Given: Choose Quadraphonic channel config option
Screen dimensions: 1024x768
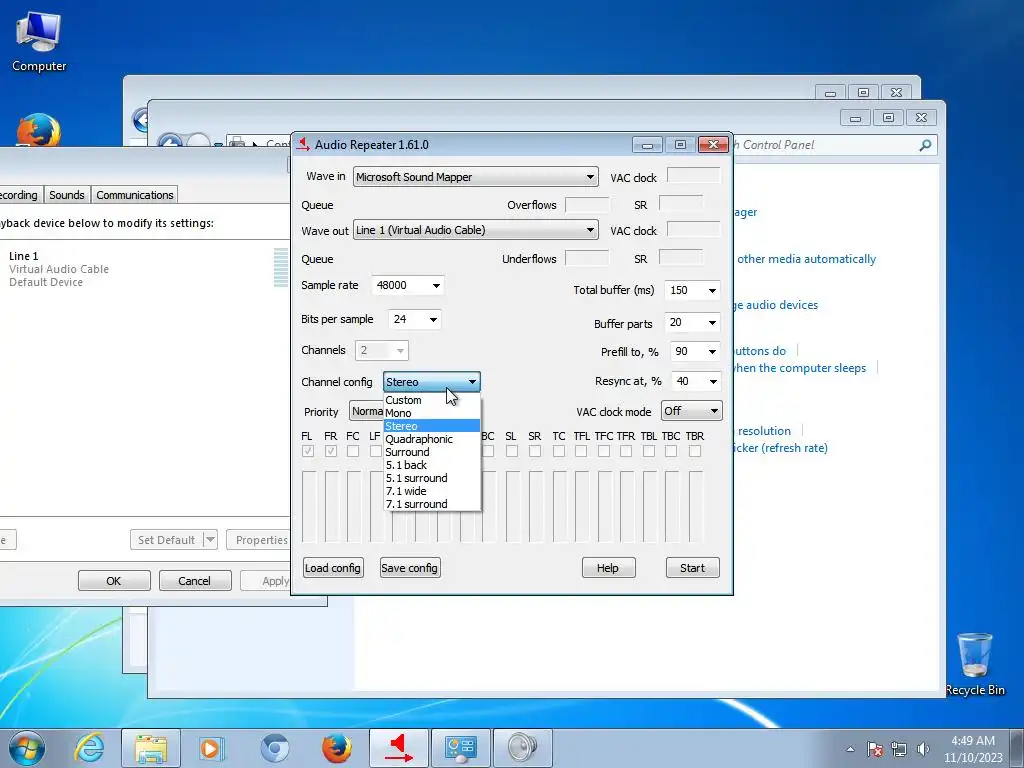Looking at the screenshot, I should tap(432, 439).
